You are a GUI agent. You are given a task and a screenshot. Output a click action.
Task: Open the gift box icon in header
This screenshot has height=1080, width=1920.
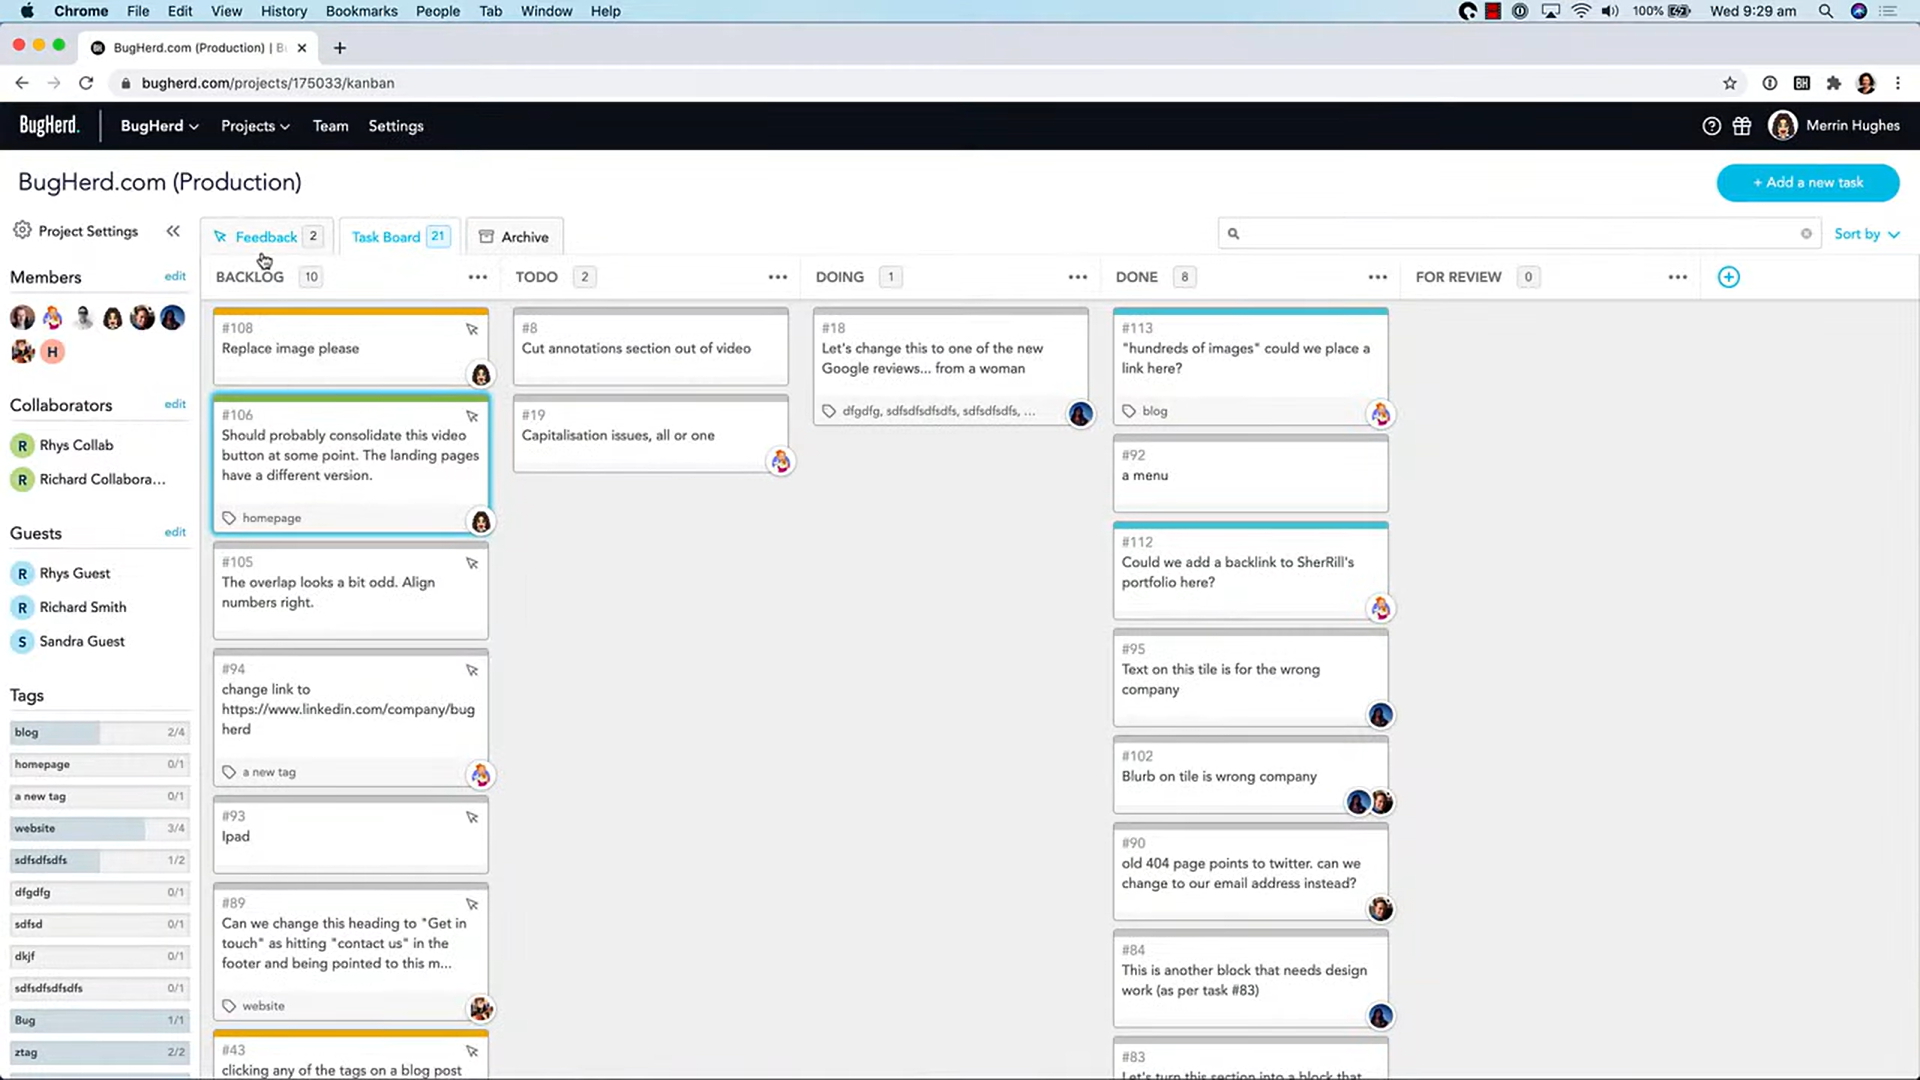(x=1742, y=126)
